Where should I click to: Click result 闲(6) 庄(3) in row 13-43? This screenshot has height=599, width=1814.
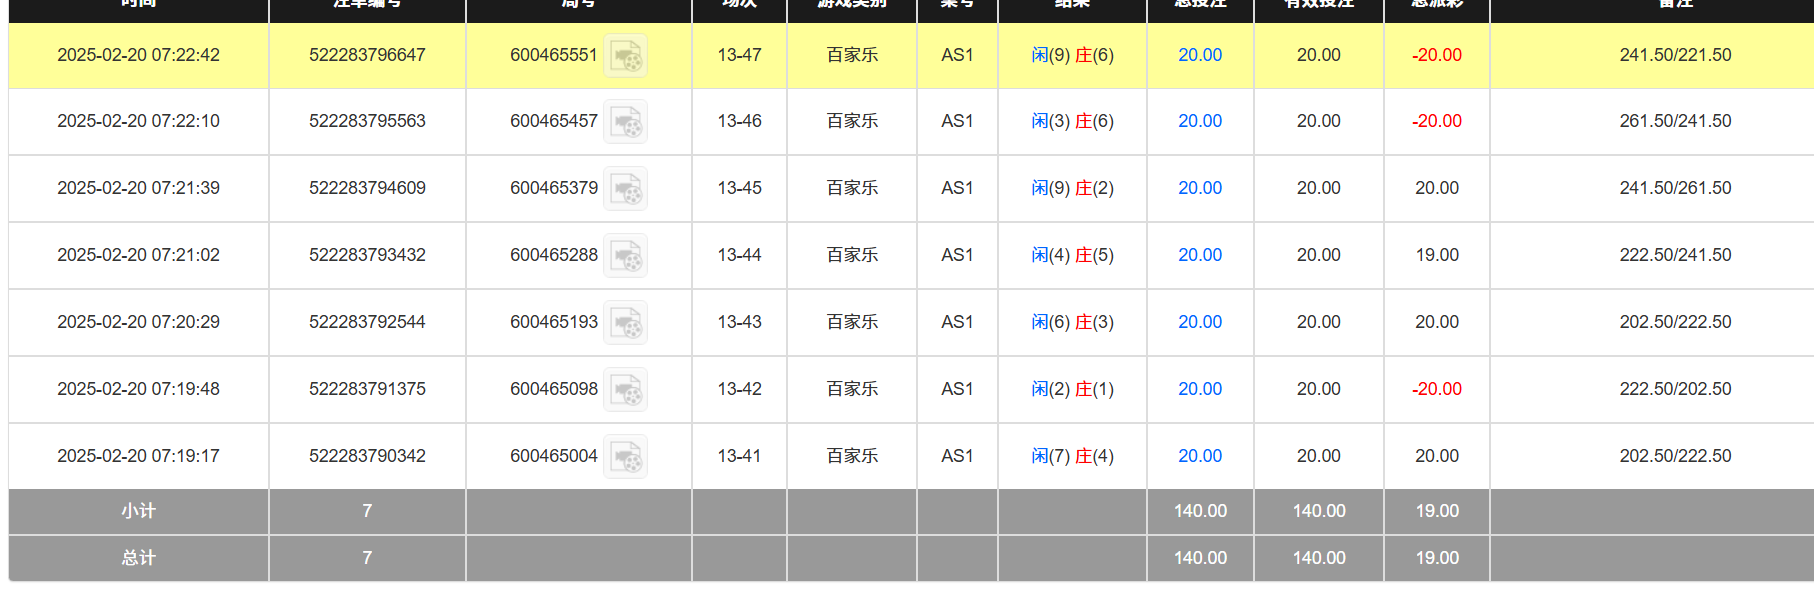(x=1072, y=322)
